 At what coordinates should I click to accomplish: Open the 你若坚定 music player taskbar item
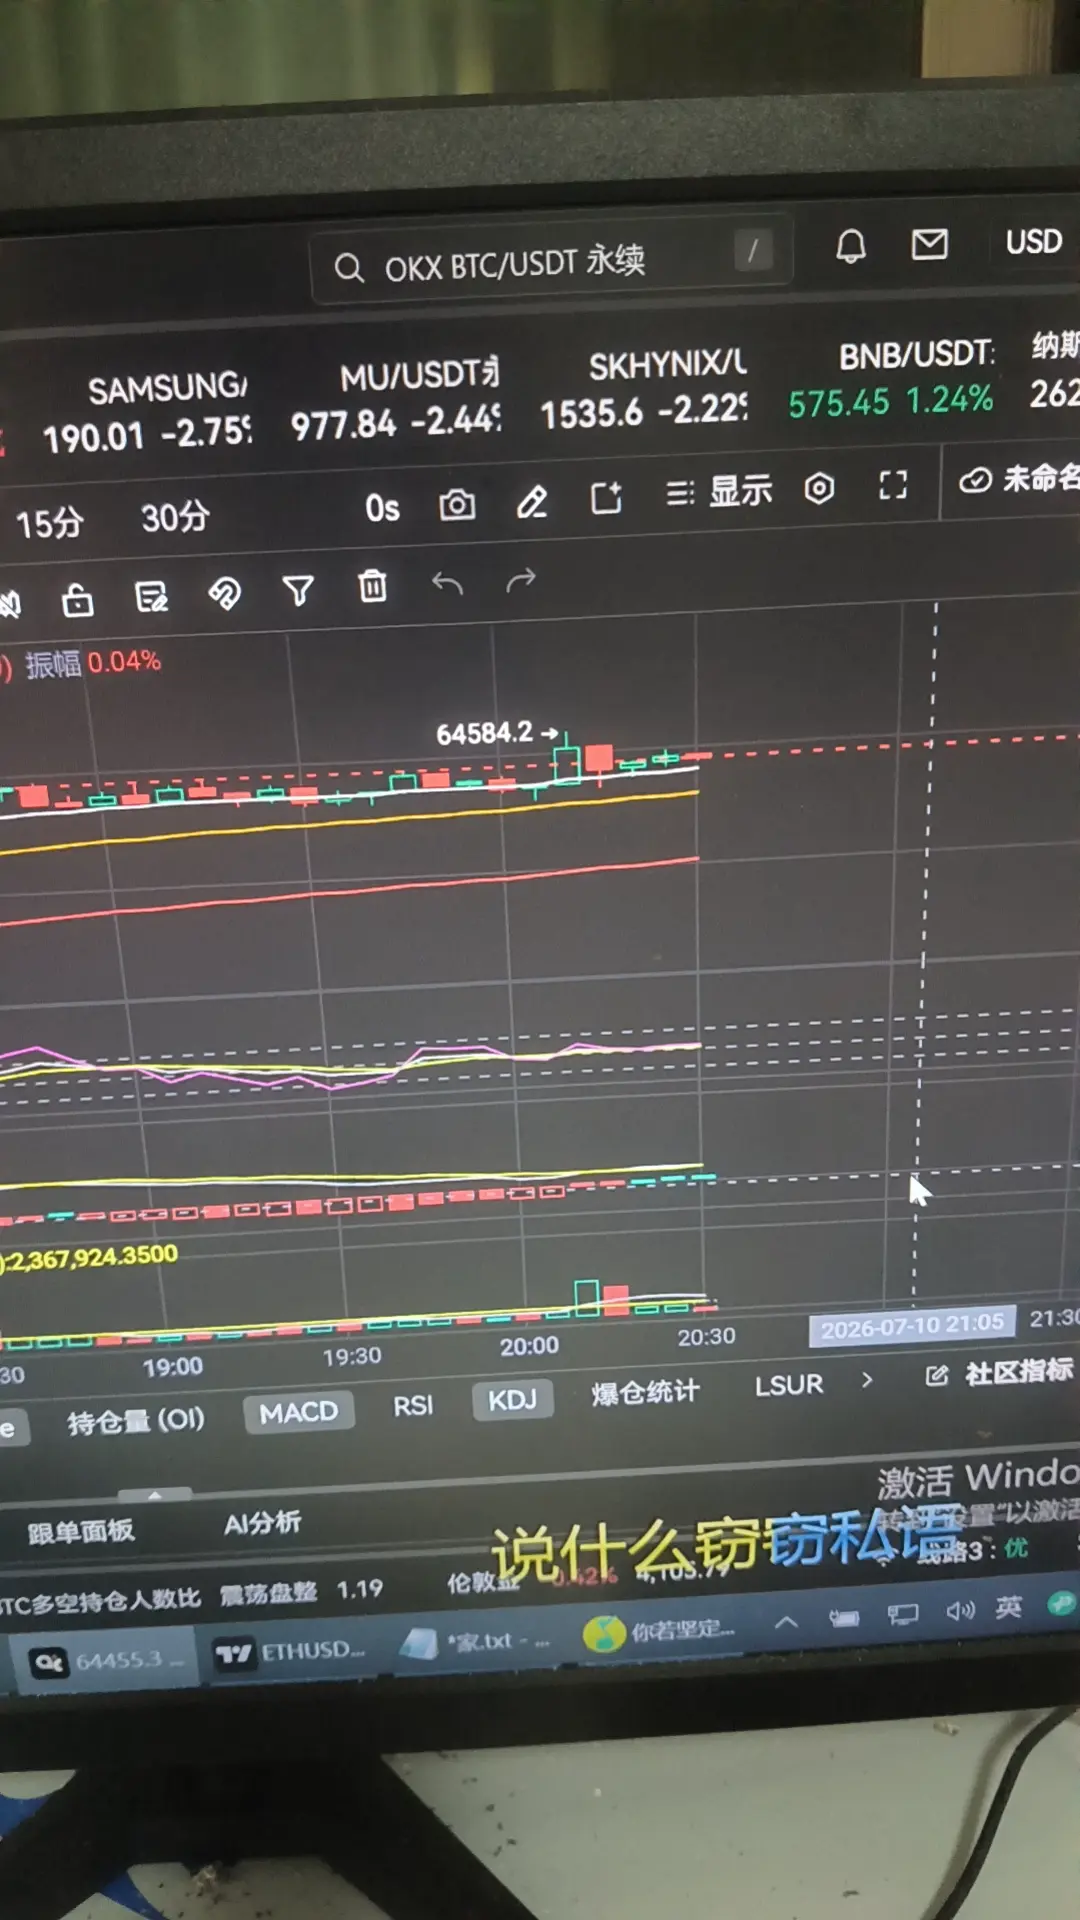[660, 1632]
